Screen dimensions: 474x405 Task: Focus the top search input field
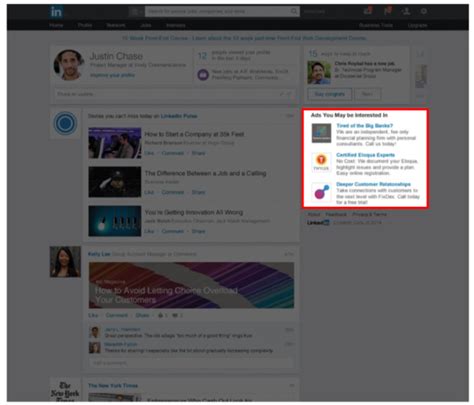(217, 12)
